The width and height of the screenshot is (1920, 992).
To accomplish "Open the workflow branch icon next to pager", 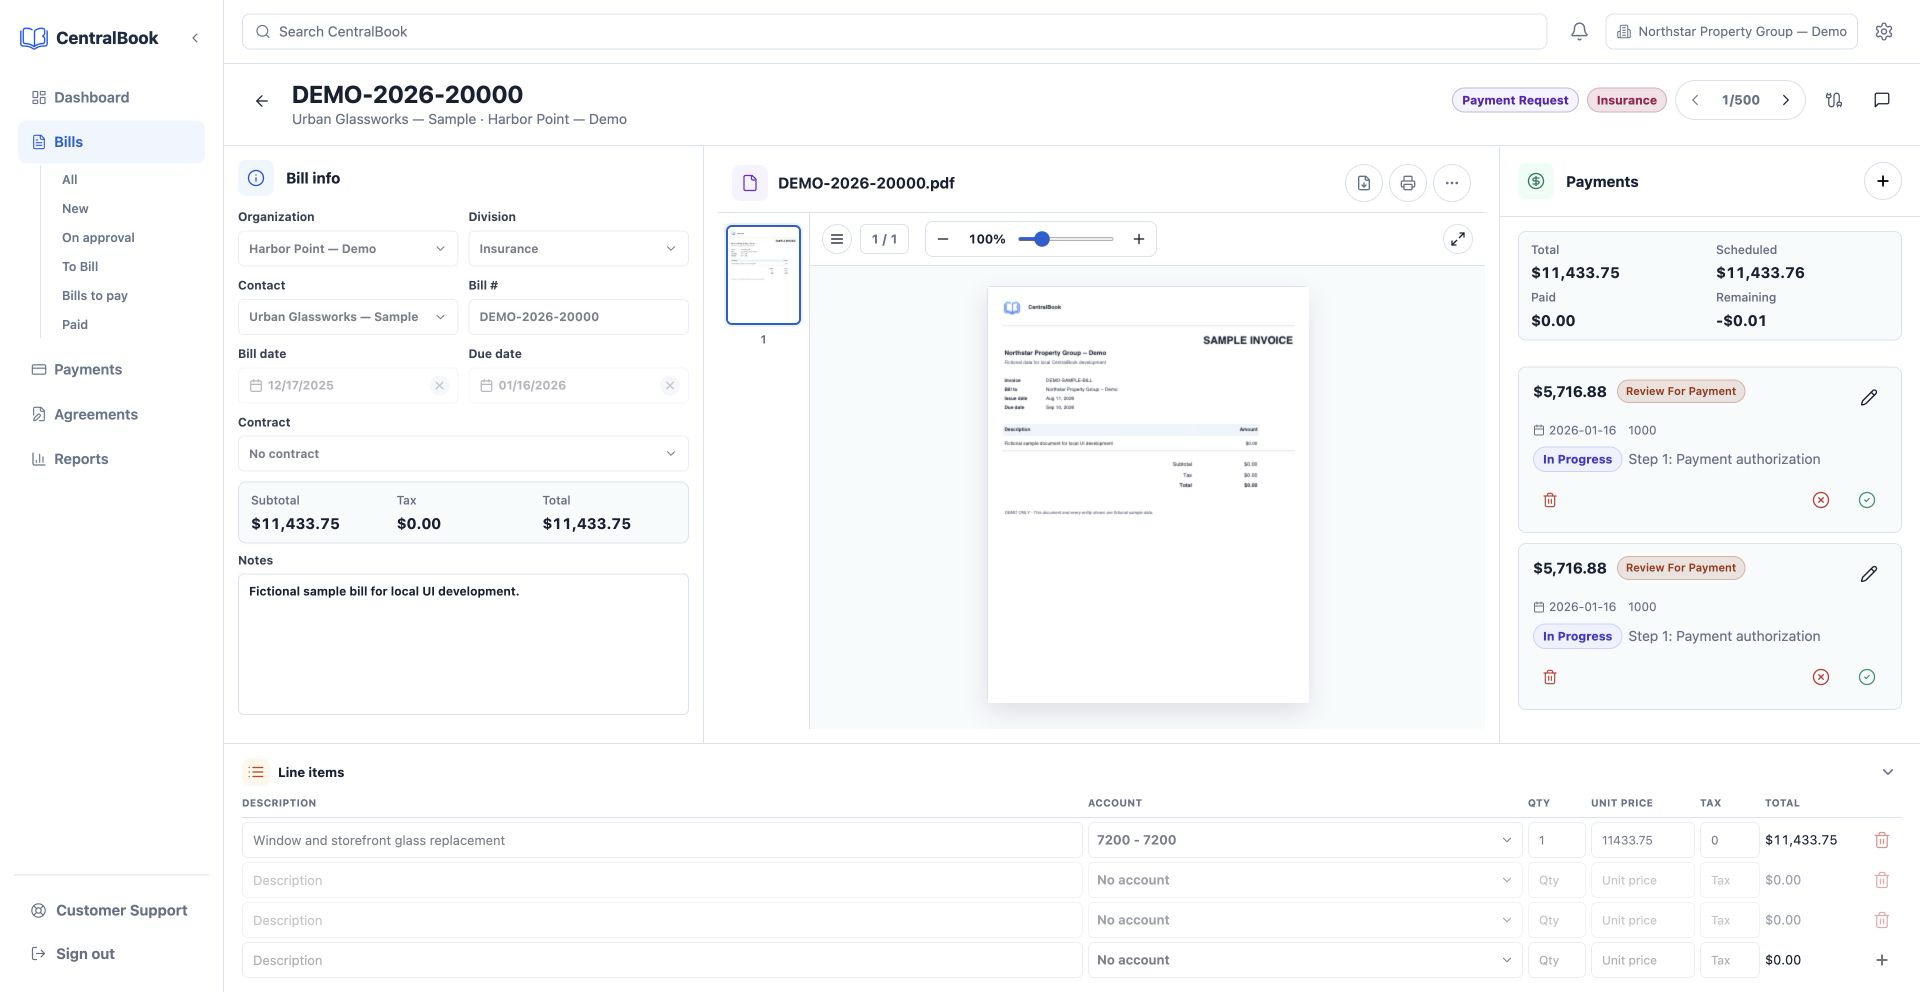I will [1834, 100].
